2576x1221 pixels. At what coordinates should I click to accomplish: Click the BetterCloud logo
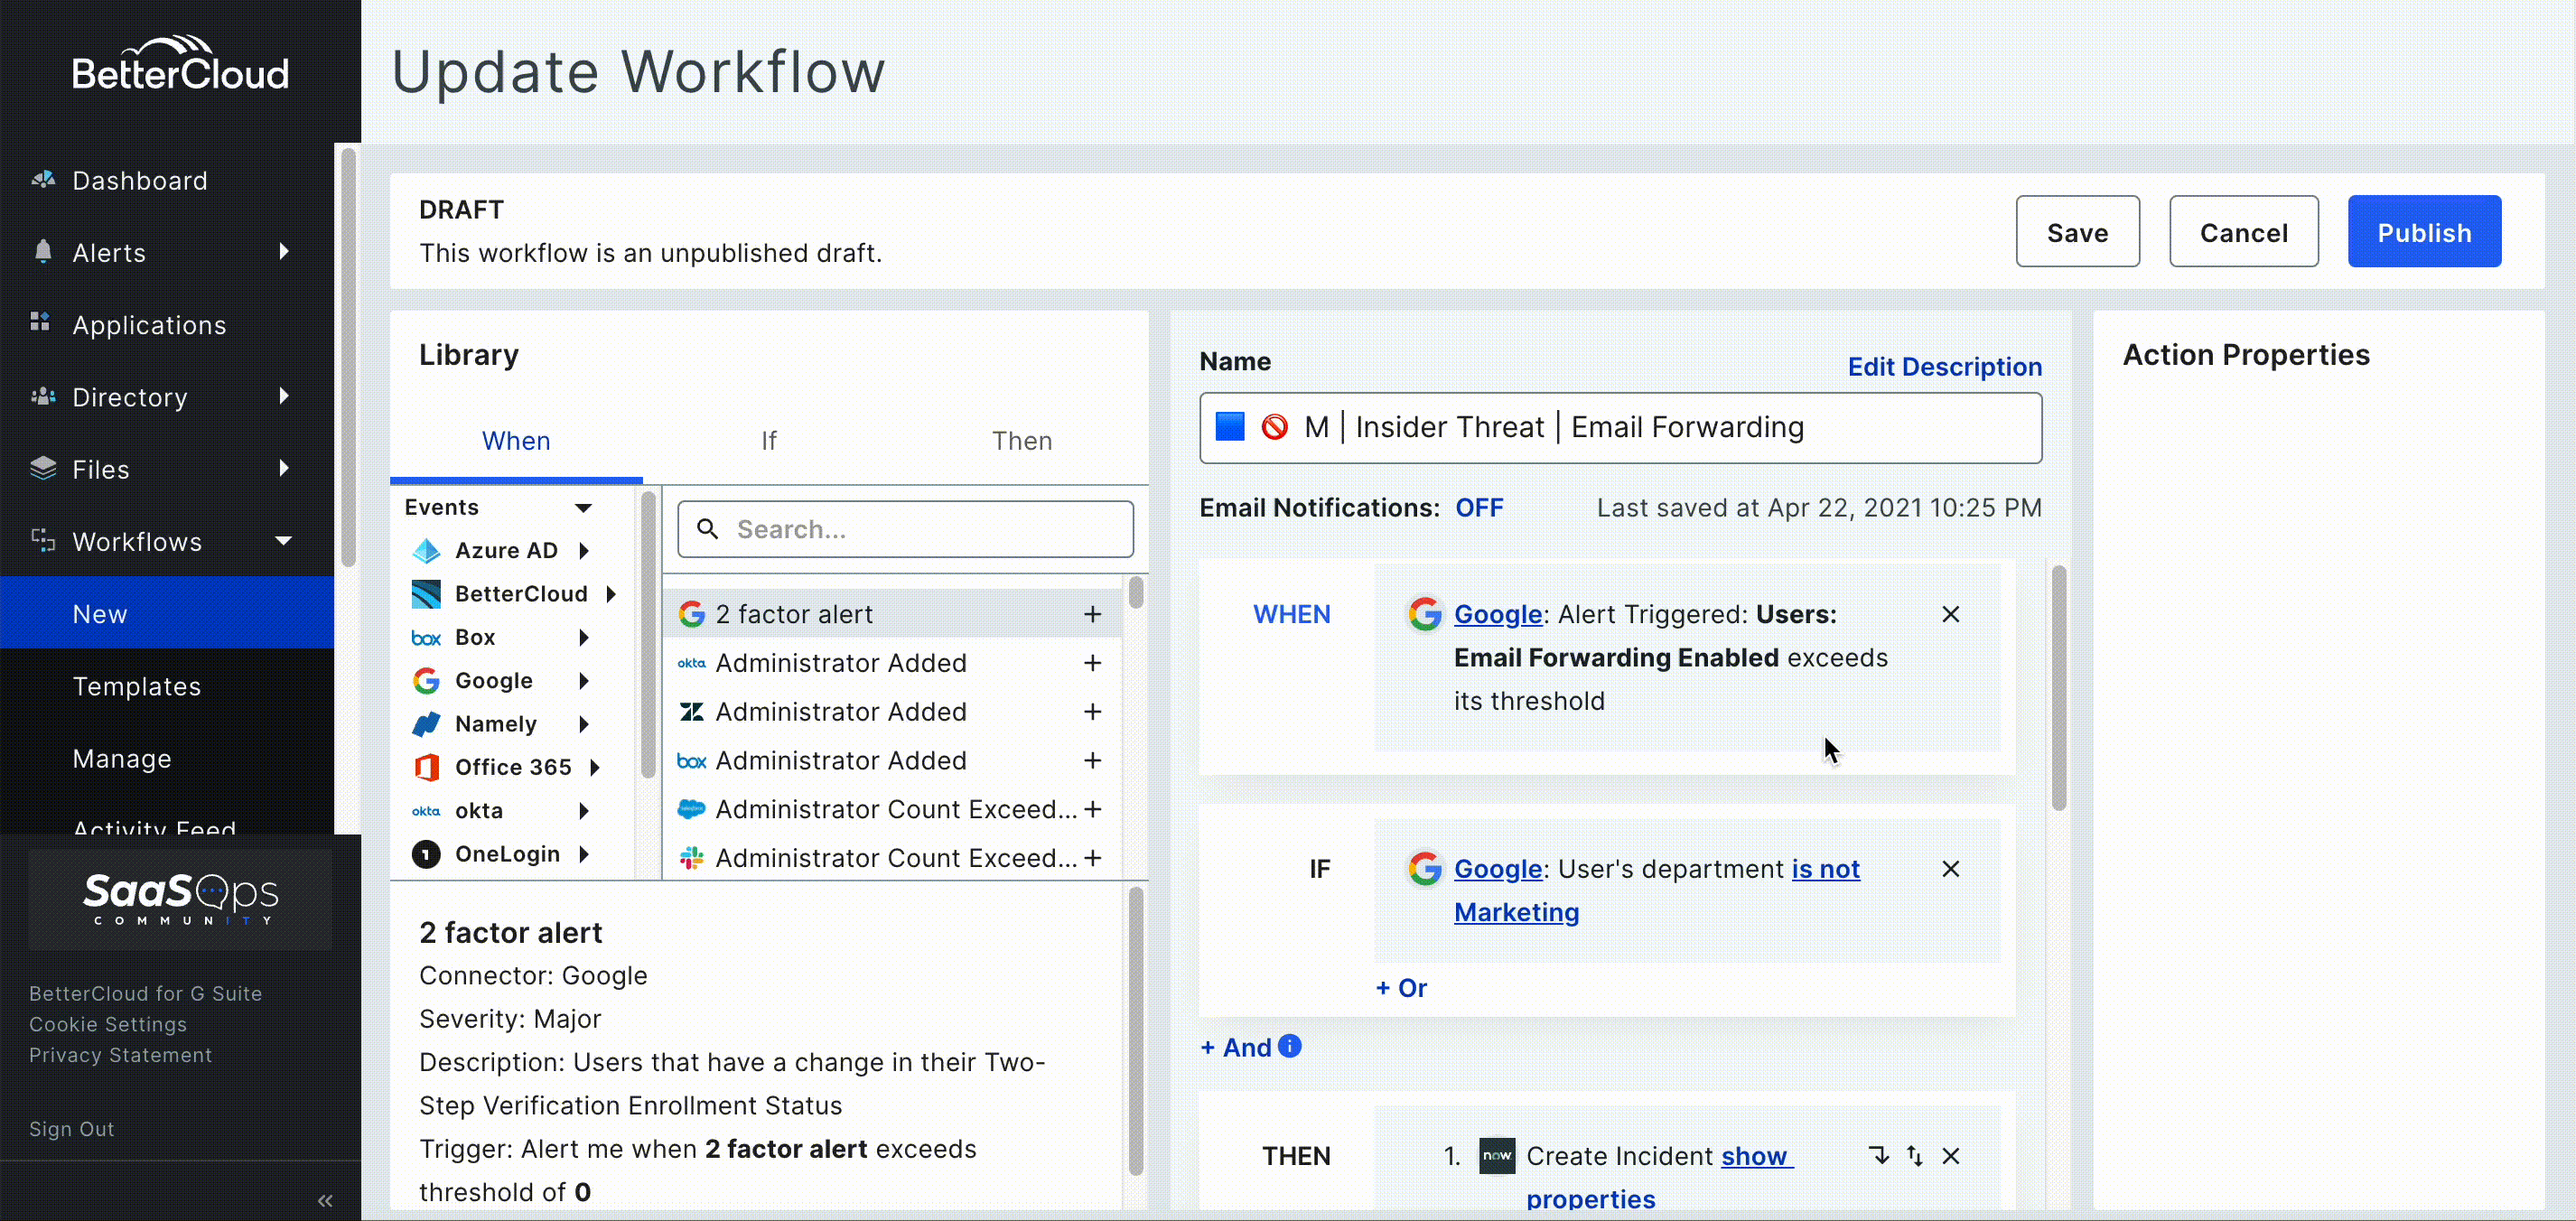180,64
